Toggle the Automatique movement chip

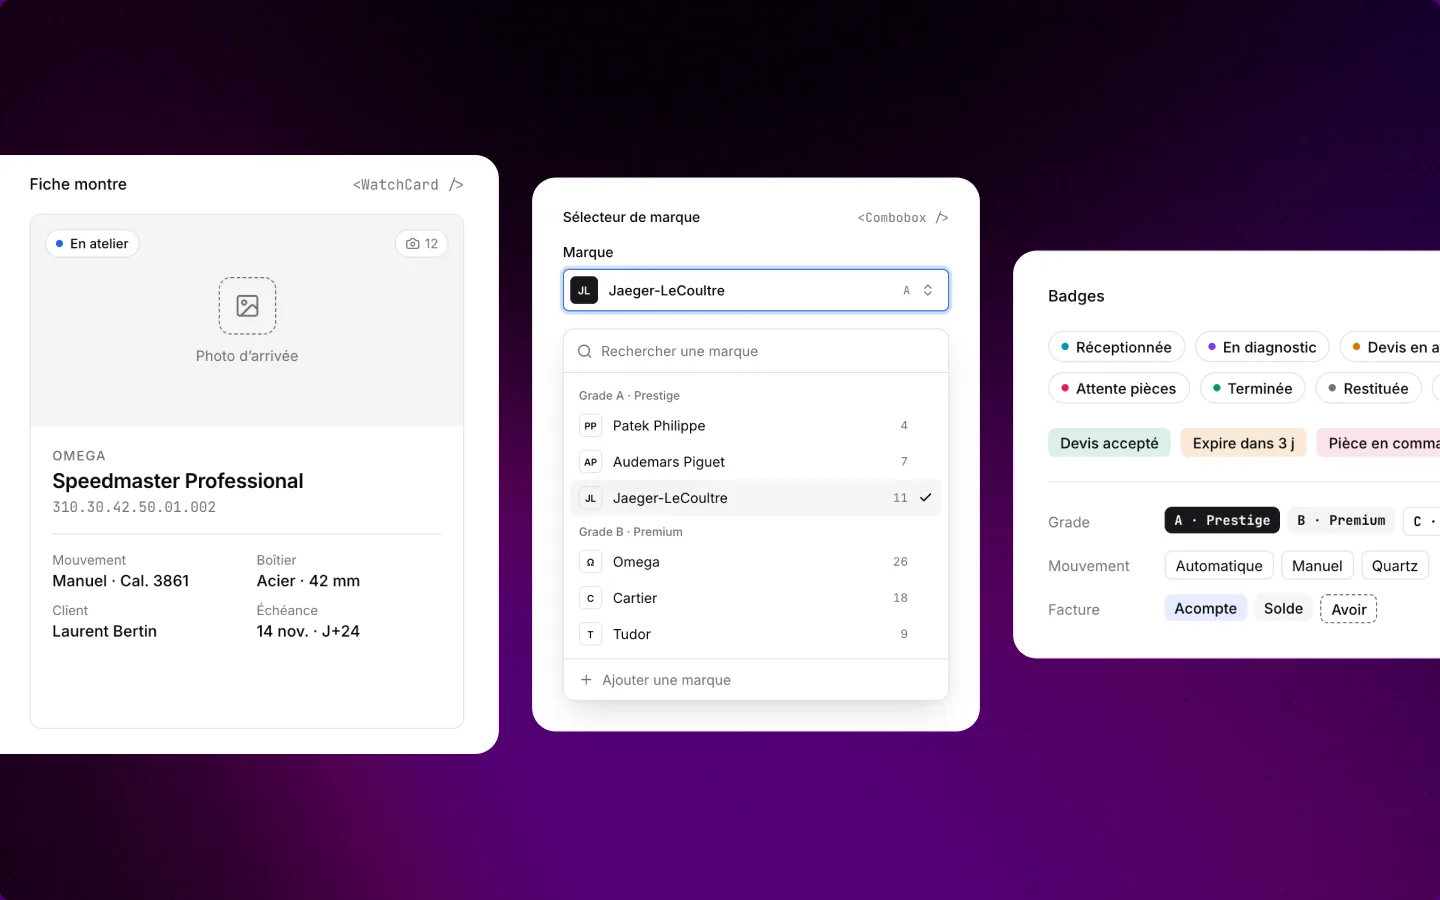click(1219, 566)
